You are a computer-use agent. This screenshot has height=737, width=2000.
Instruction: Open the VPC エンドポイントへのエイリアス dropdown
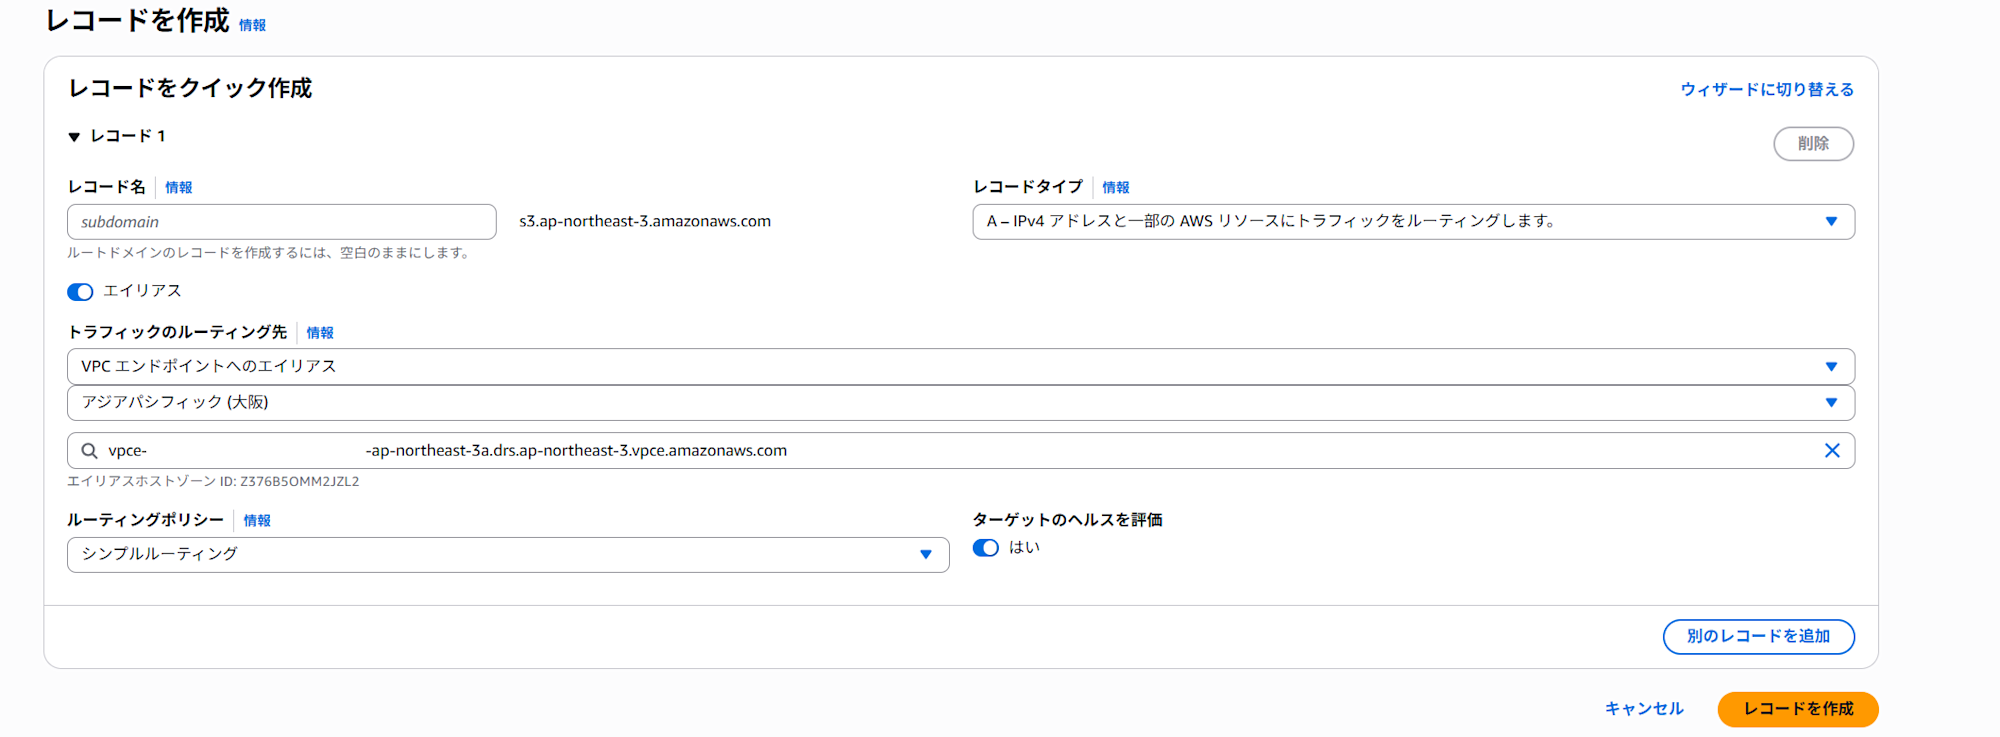tap(960, 367)
